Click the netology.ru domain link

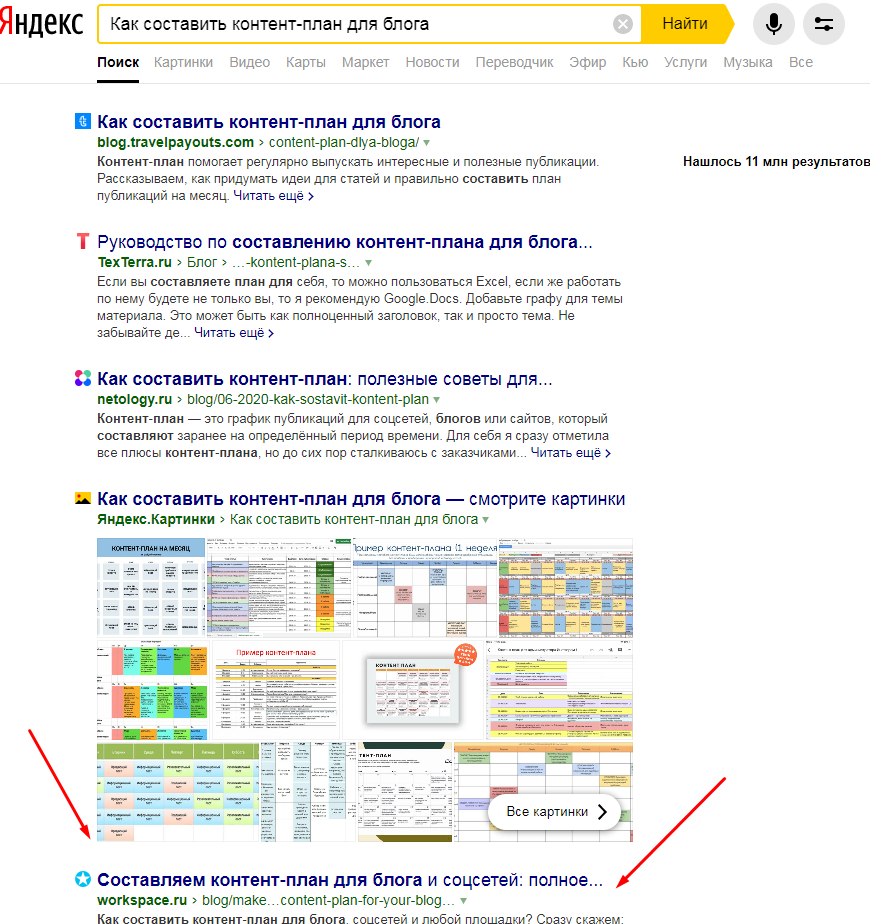point(134,399)
